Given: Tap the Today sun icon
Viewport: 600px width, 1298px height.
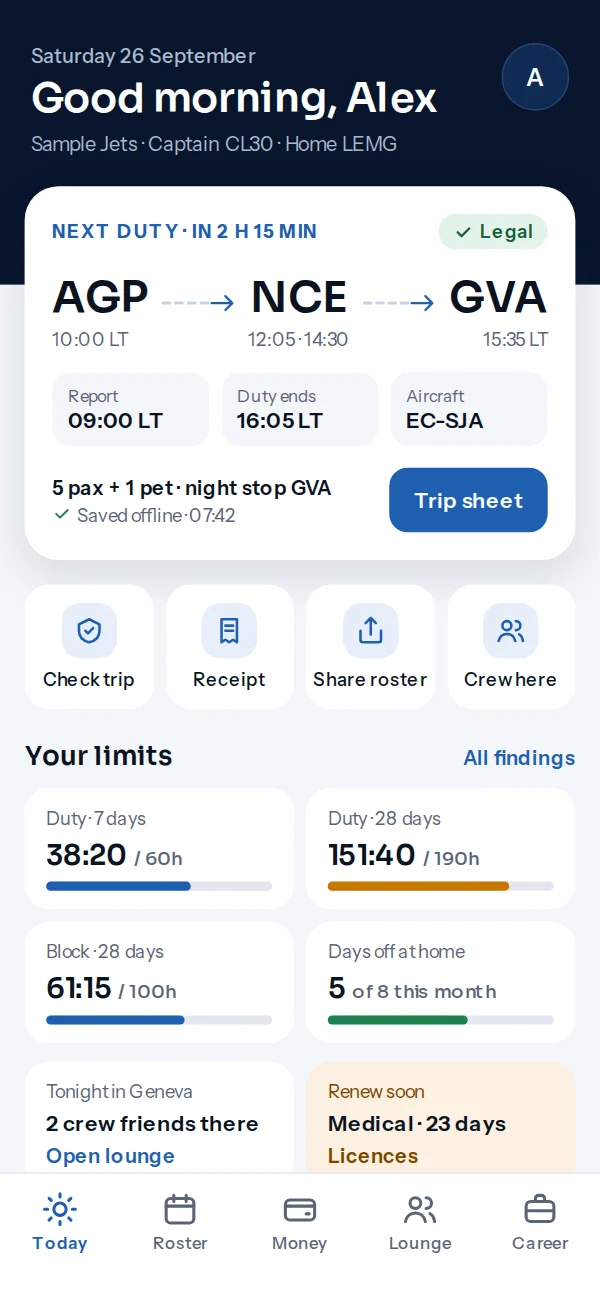Looking at the screenshot, I should (60, 1210).
